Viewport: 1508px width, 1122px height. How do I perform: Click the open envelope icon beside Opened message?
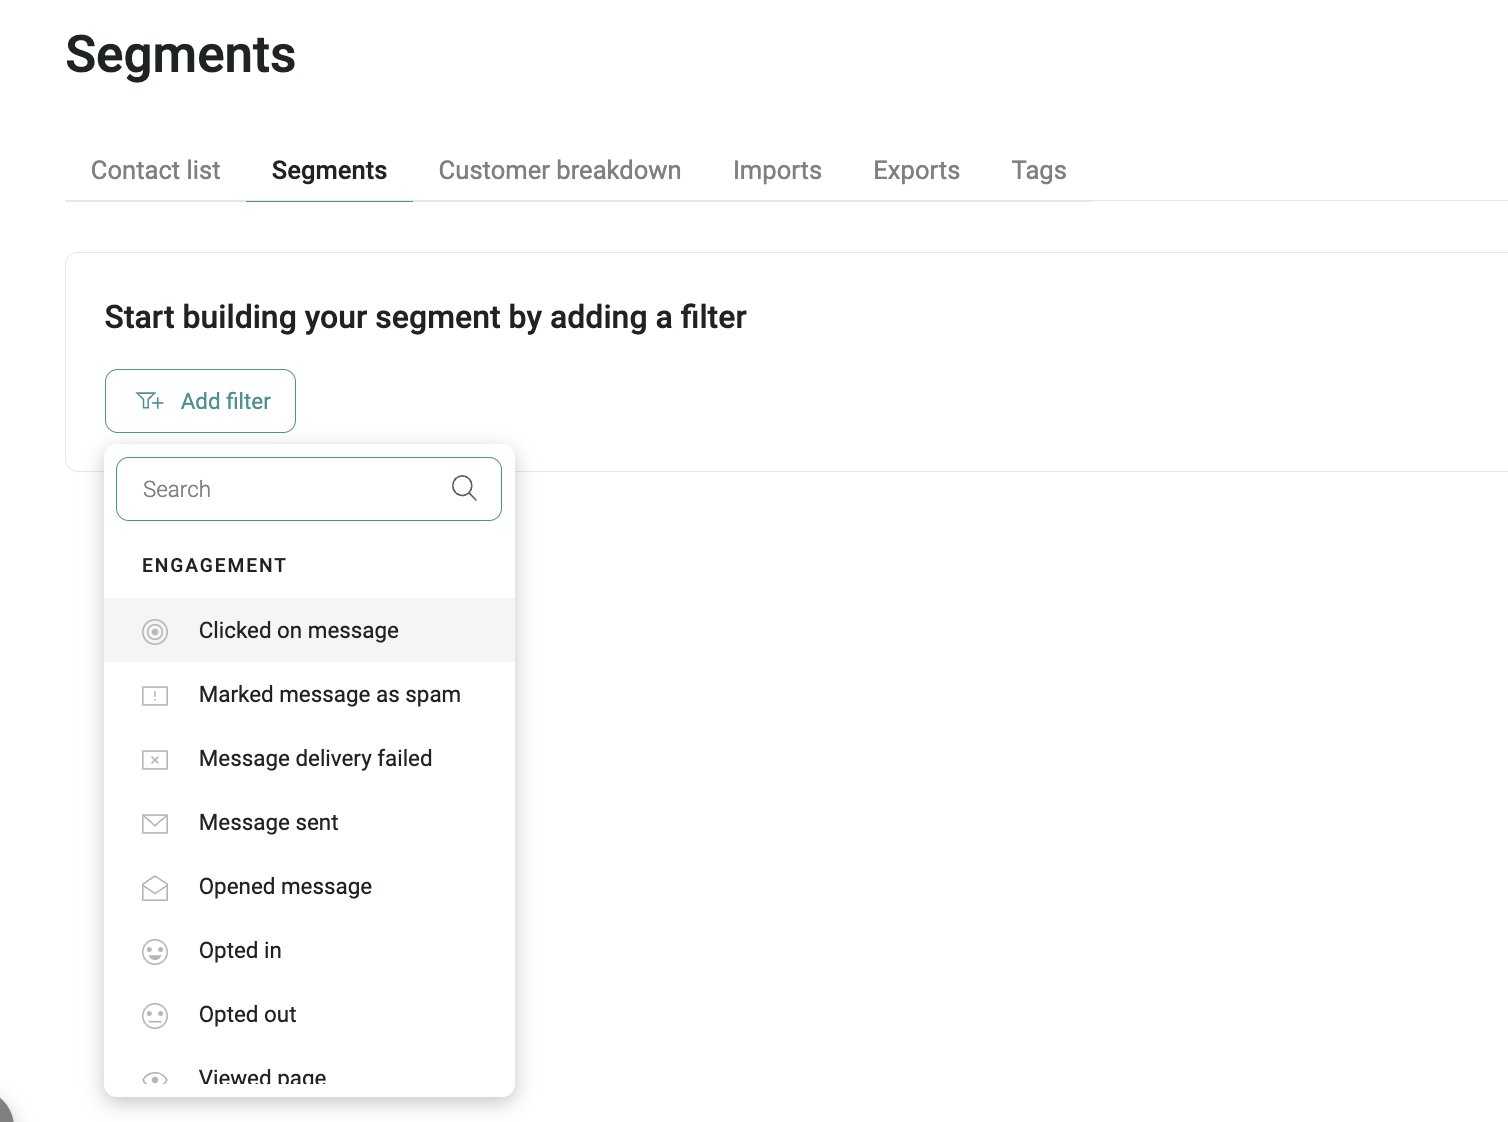point(155,888)
